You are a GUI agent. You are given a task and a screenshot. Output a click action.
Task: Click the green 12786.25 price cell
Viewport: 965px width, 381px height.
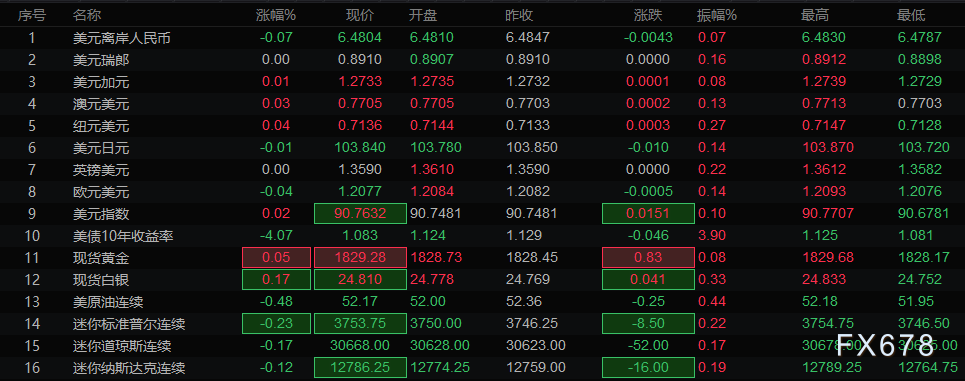point(361,368)
